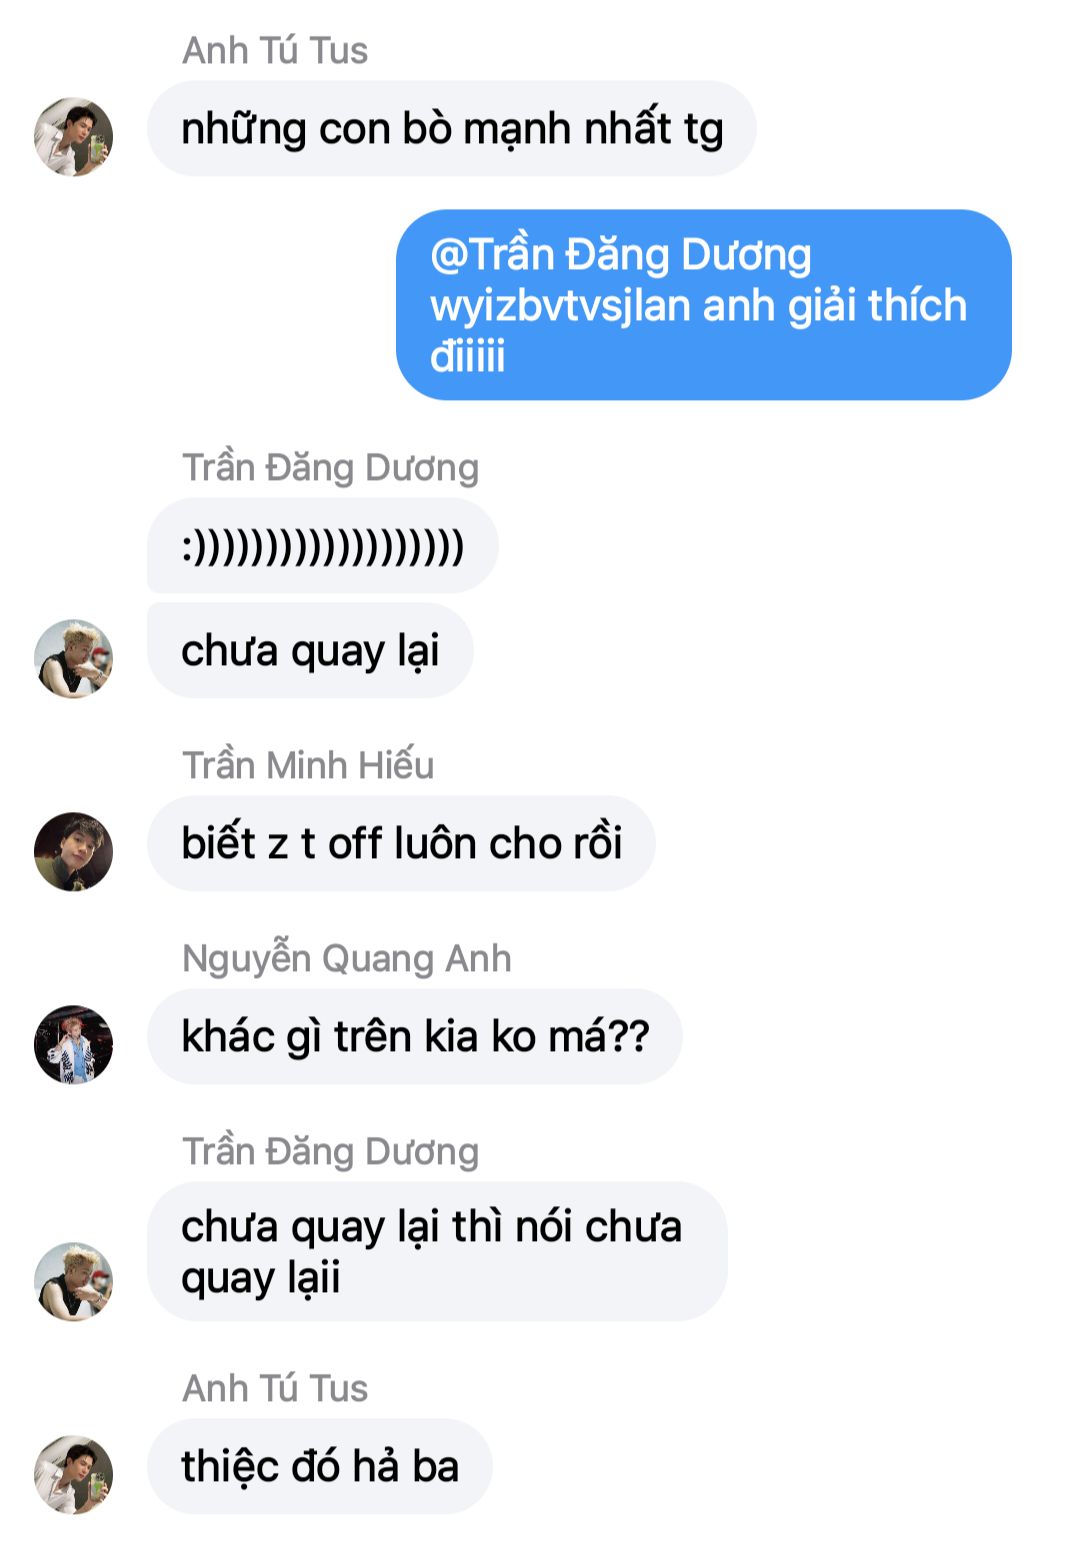Tap message 'biết z t off luôn cho rồi'

click(401, 843)
